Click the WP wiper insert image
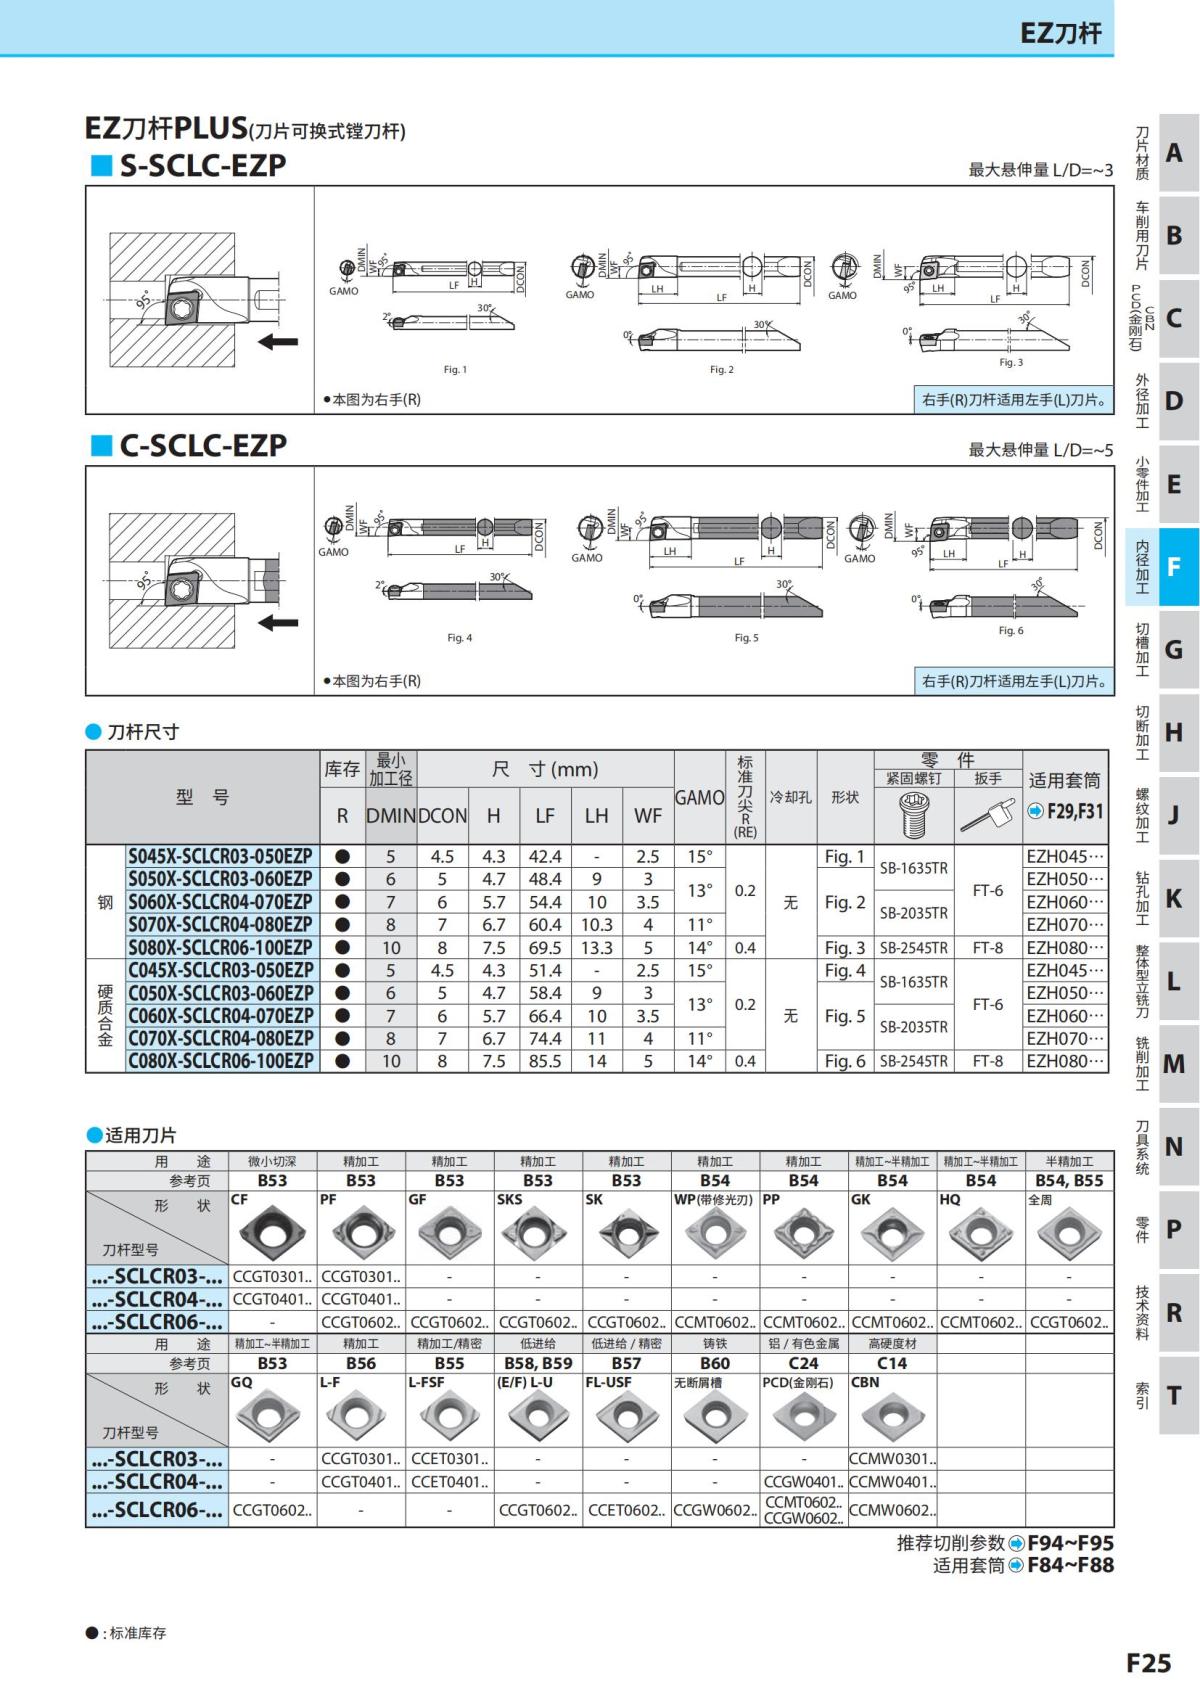This screenshot has height=1697, width=1200. point(715,1233)
